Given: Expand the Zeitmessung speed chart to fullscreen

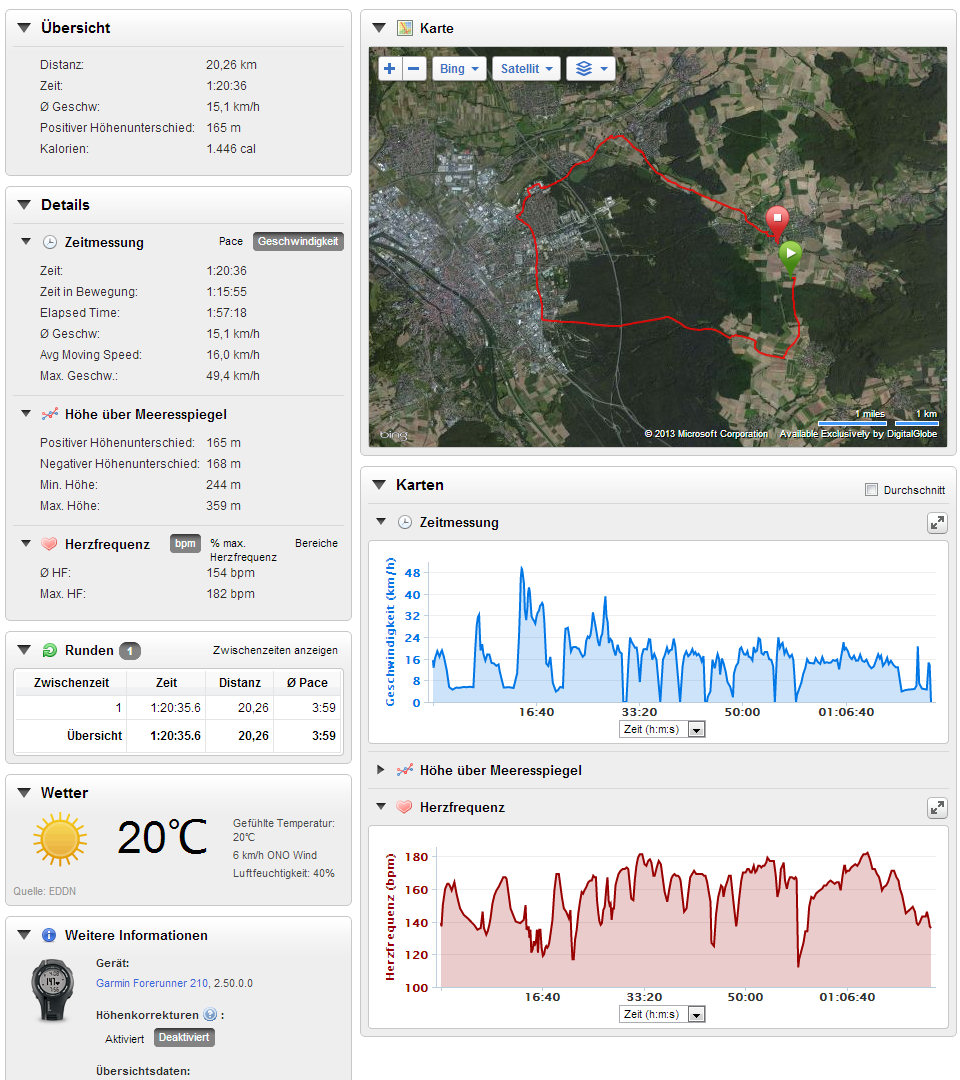Looking at the screenshot, I should pos(937,523).
